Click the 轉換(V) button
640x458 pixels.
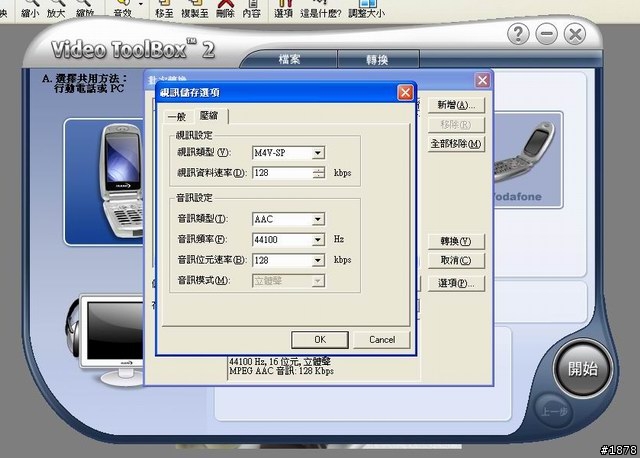(456, 241)
